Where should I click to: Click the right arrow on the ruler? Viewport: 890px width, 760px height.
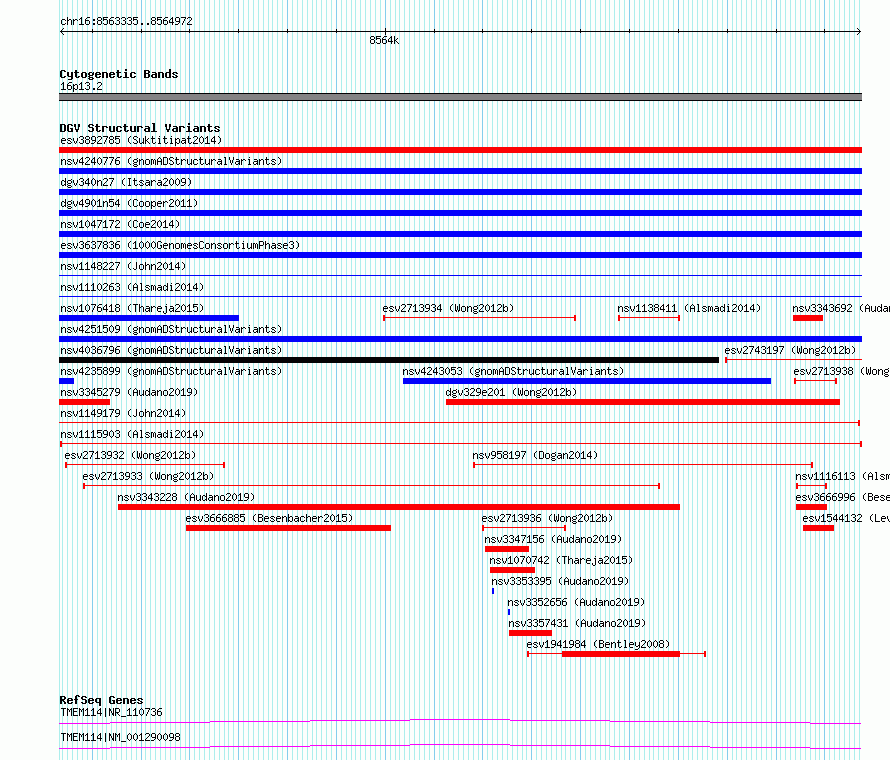tap(859, 32)
